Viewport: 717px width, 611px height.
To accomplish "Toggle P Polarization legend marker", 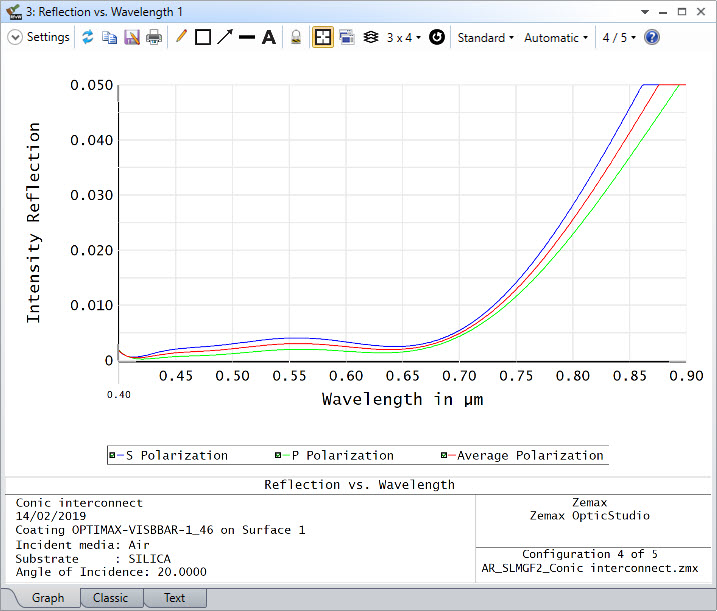I will (x=278, y=455).
